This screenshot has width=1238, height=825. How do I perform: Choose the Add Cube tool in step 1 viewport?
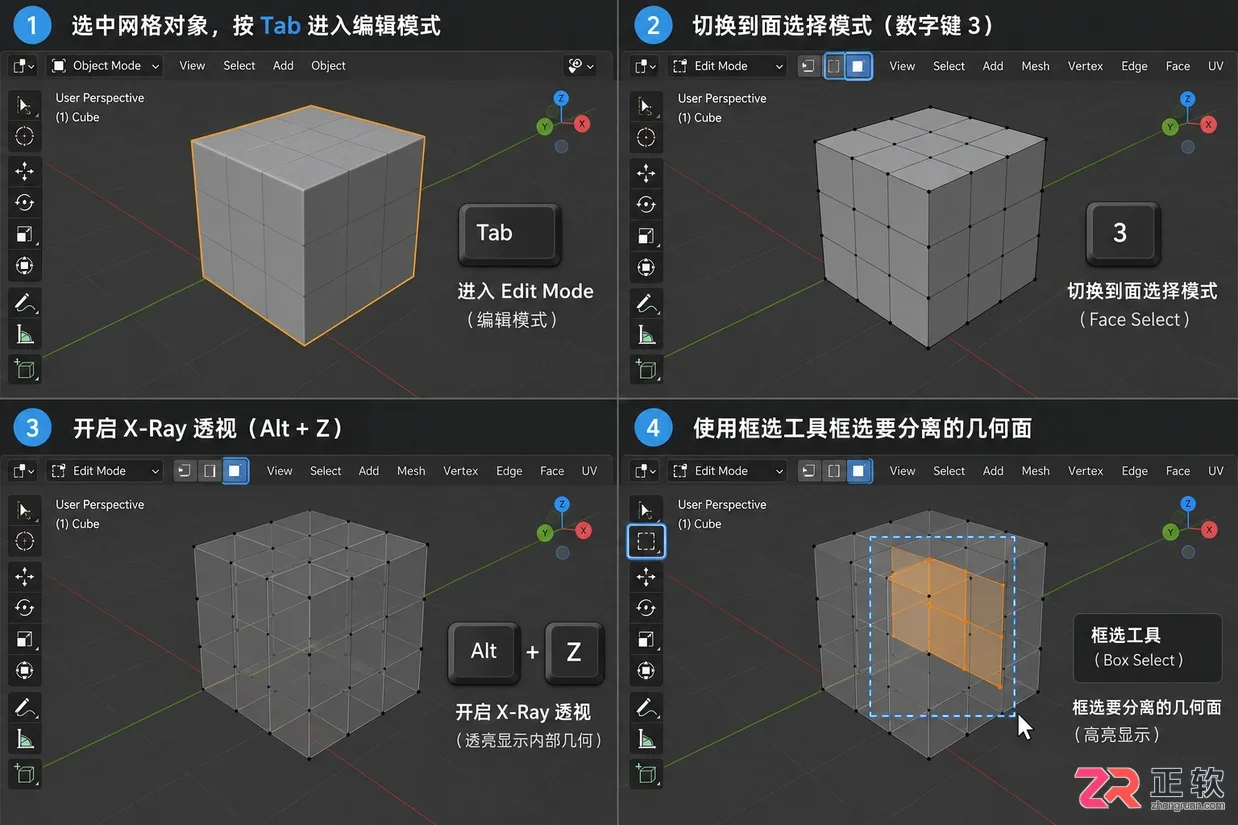[x=25, y=368]
